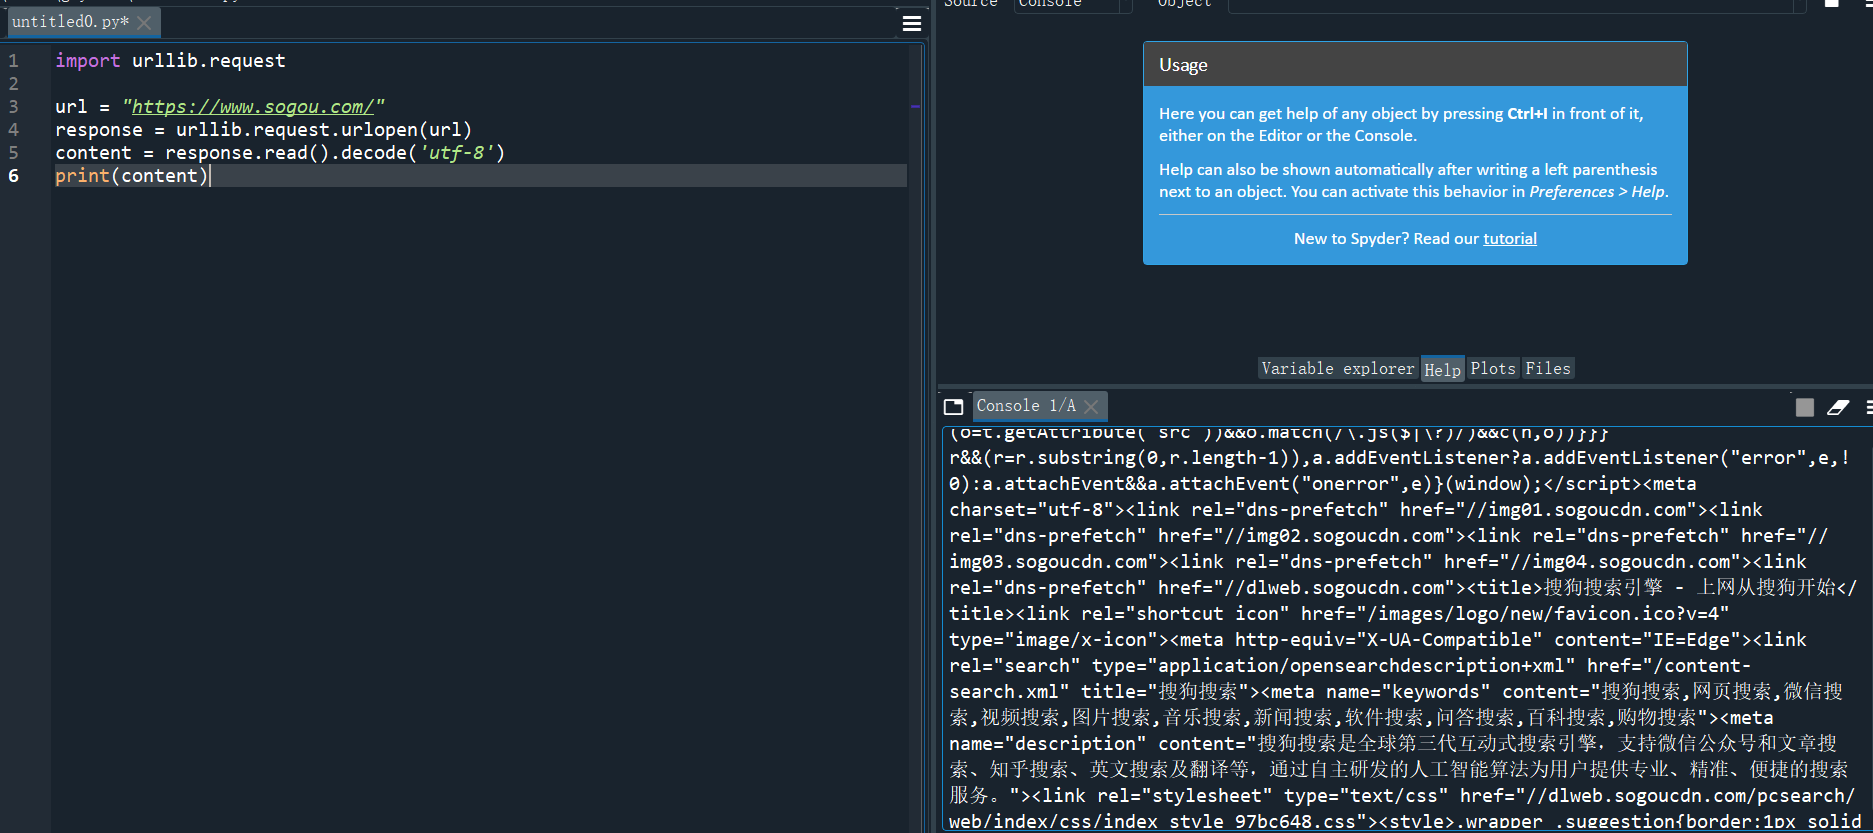Viewport: 1873px width, 833px height.
Task: Click the 'response = urllib.request.urlopen(url)' line
Action: click(x=263, y=130)
